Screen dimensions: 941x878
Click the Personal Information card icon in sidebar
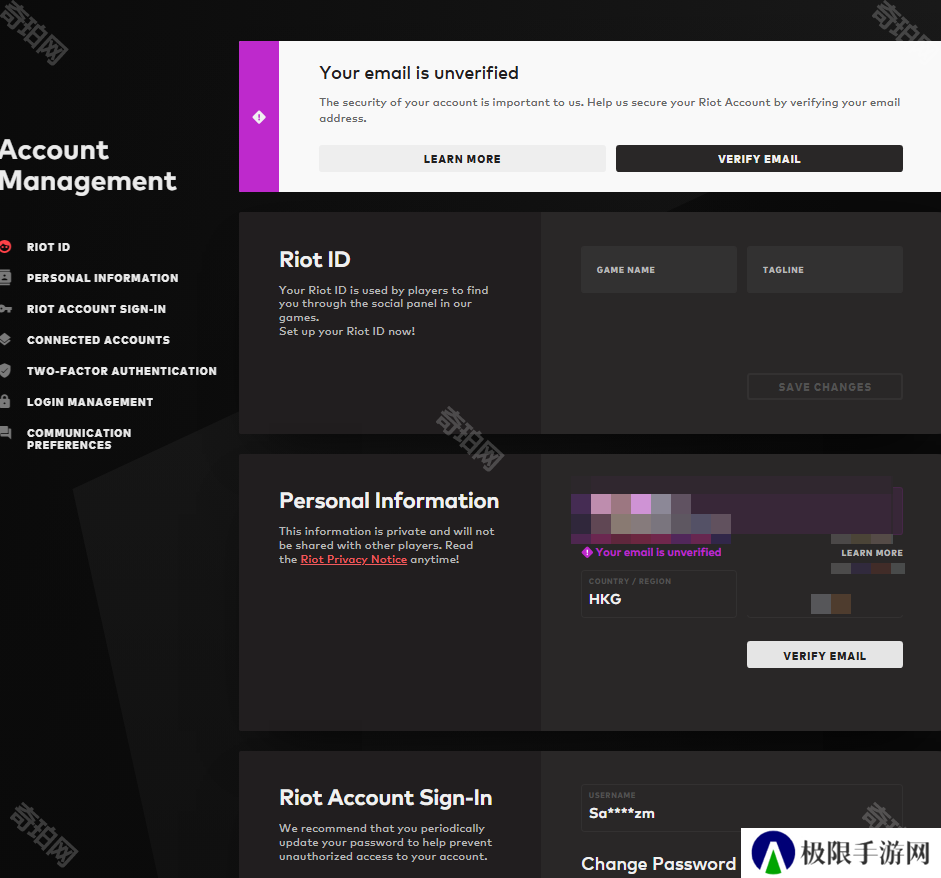[x=5, y=277]
